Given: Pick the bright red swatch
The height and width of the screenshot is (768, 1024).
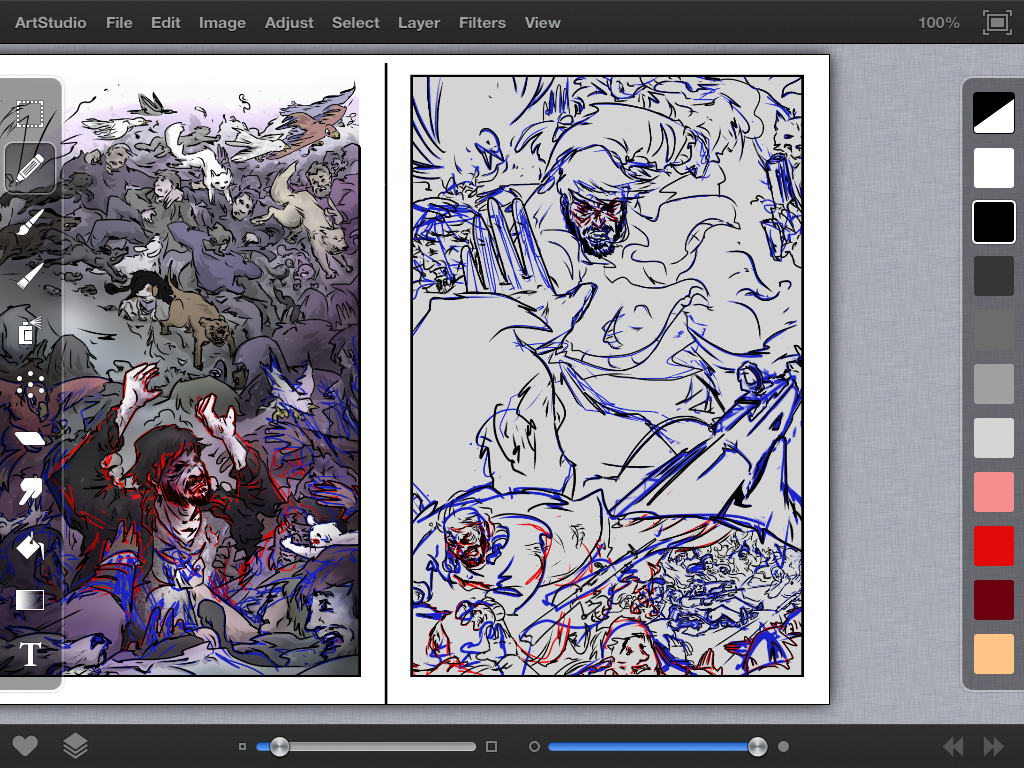Looking at the screenshot, I should coord(993,546).
